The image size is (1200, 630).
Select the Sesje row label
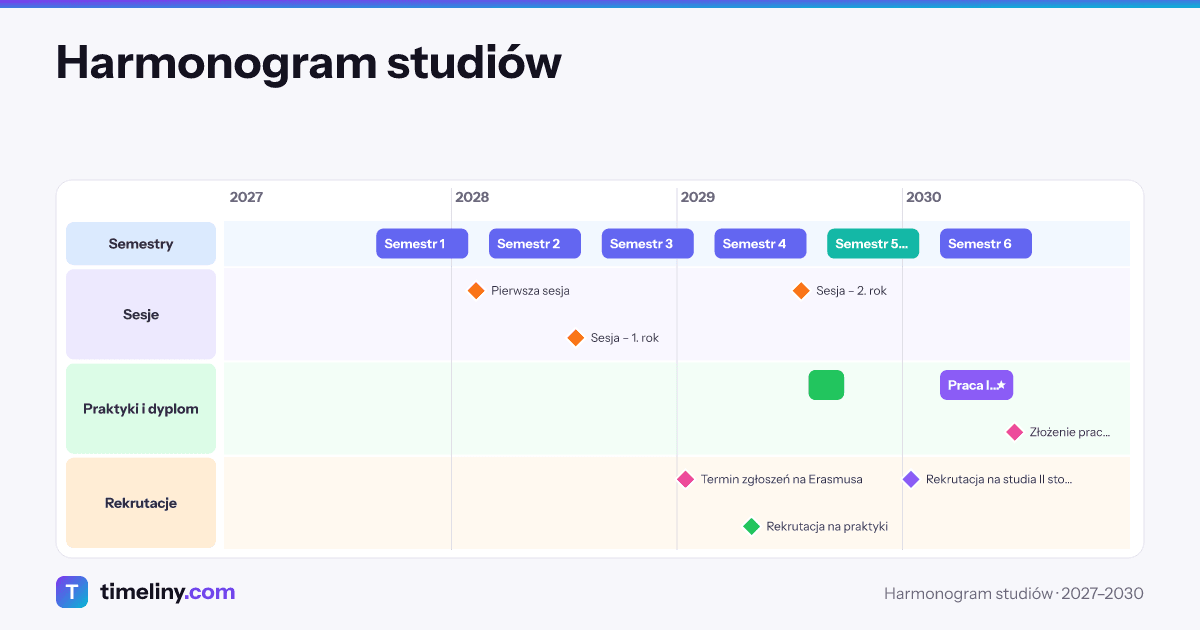[141, 314]
